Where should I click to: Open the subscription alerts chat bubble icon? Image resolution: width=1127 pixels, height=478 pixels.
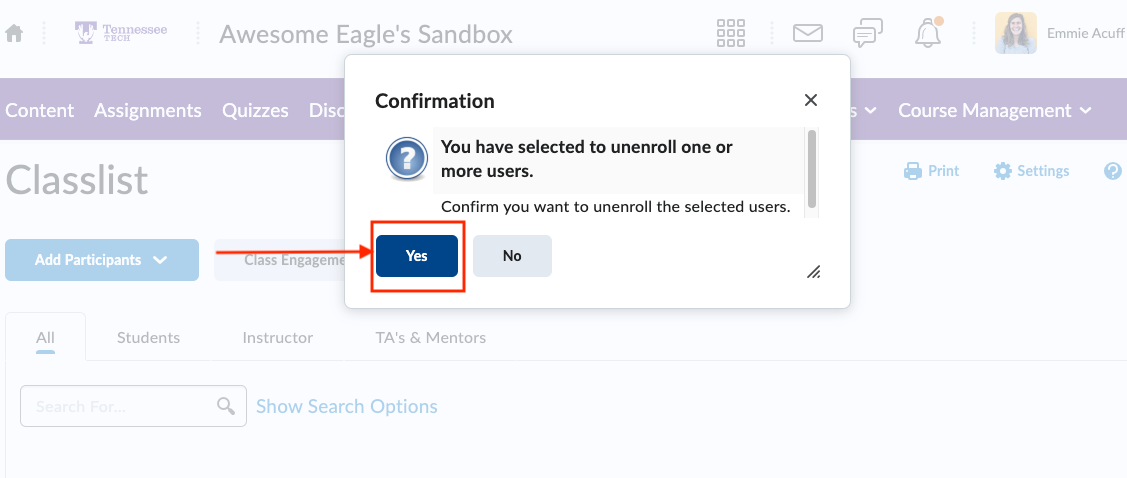[867, 33]
